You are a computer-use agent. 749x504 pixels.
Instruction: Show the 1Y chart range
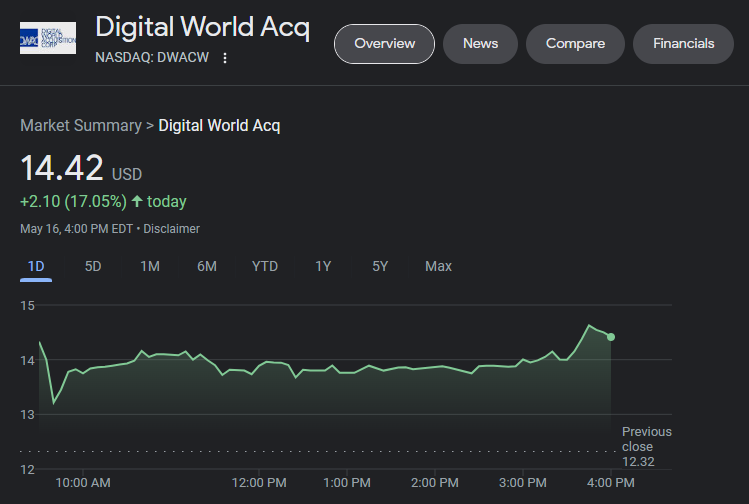point(323,266)
